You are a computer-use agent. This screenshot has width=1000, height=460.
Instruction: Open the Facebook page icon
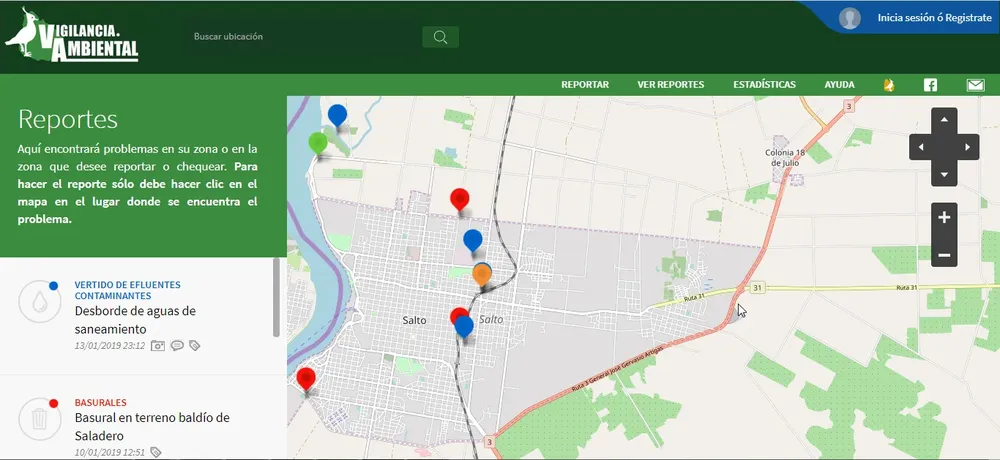(930, 85)
